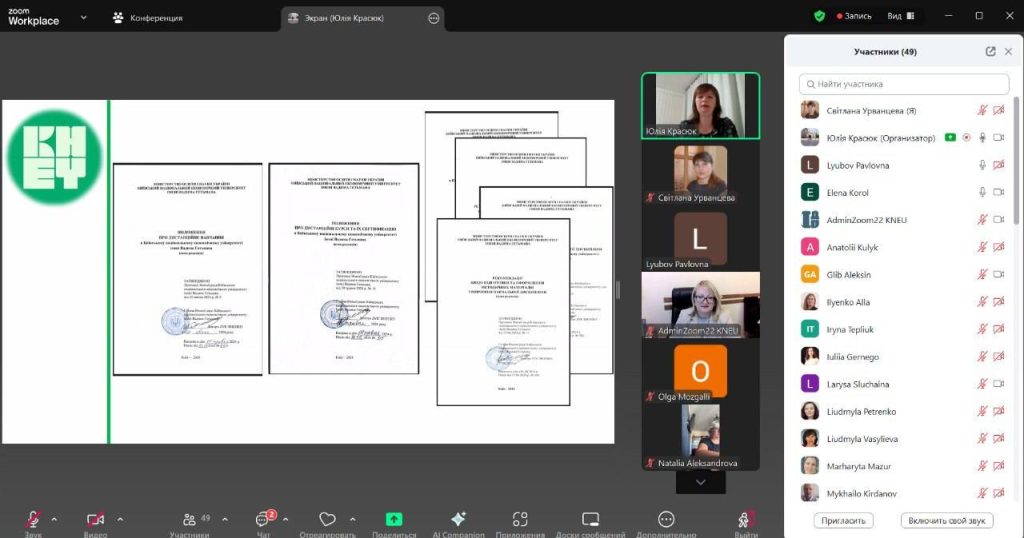Click the React (Отреагировать) heart icon
Screen dimensions: 1024x538
[x=327, y=519]
